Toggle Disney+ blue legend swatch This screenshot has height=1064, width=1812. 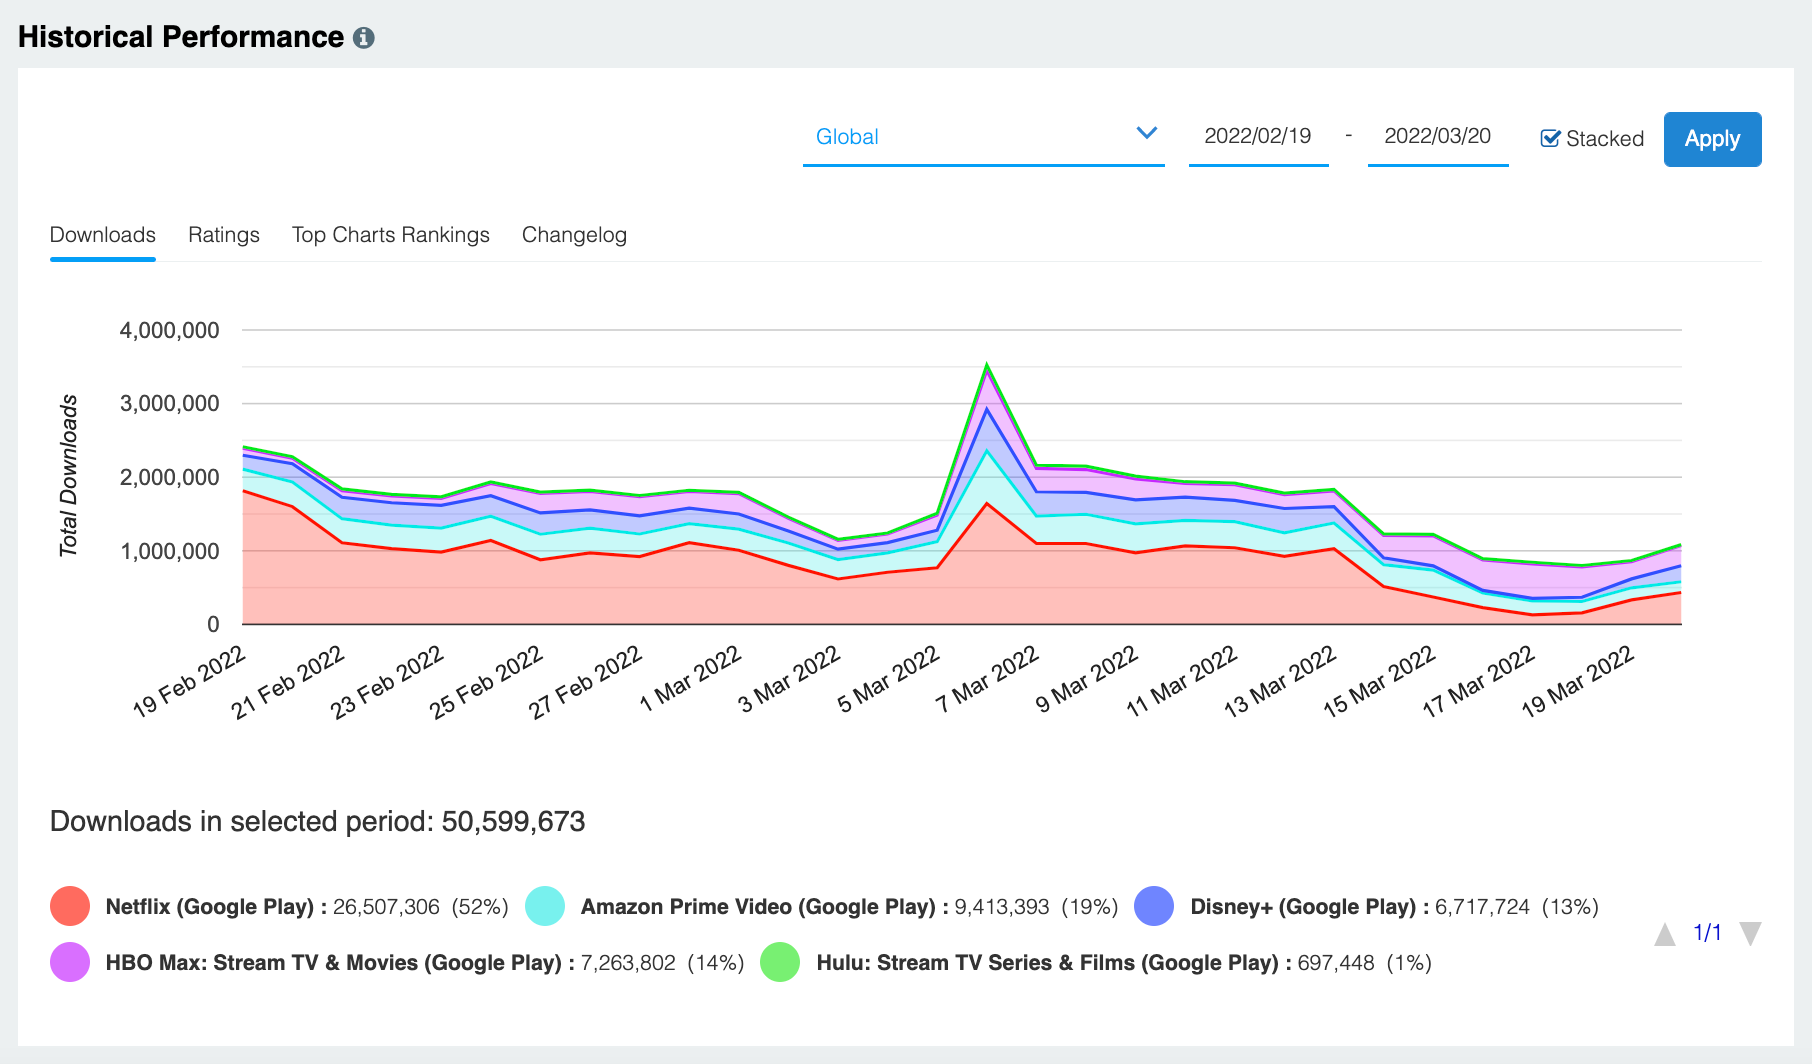click(1154, 906)
